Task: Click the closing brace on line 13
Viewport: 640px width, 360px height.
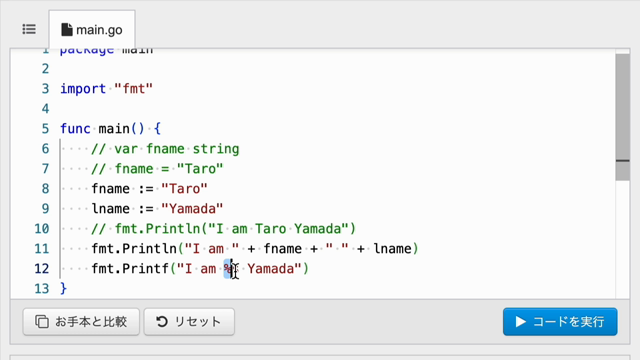Action: (63, 289)
